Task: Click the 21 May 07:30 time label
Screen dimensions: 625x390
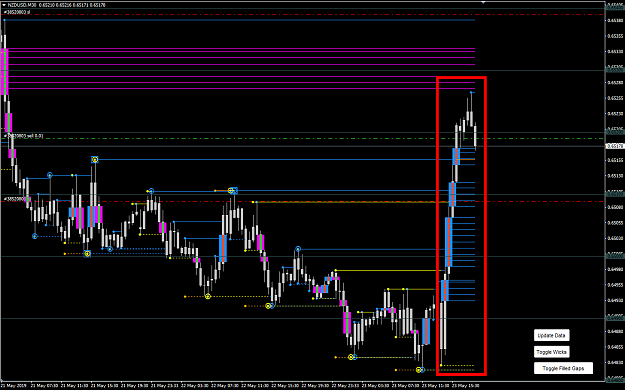Action: (x=44, y=386)
